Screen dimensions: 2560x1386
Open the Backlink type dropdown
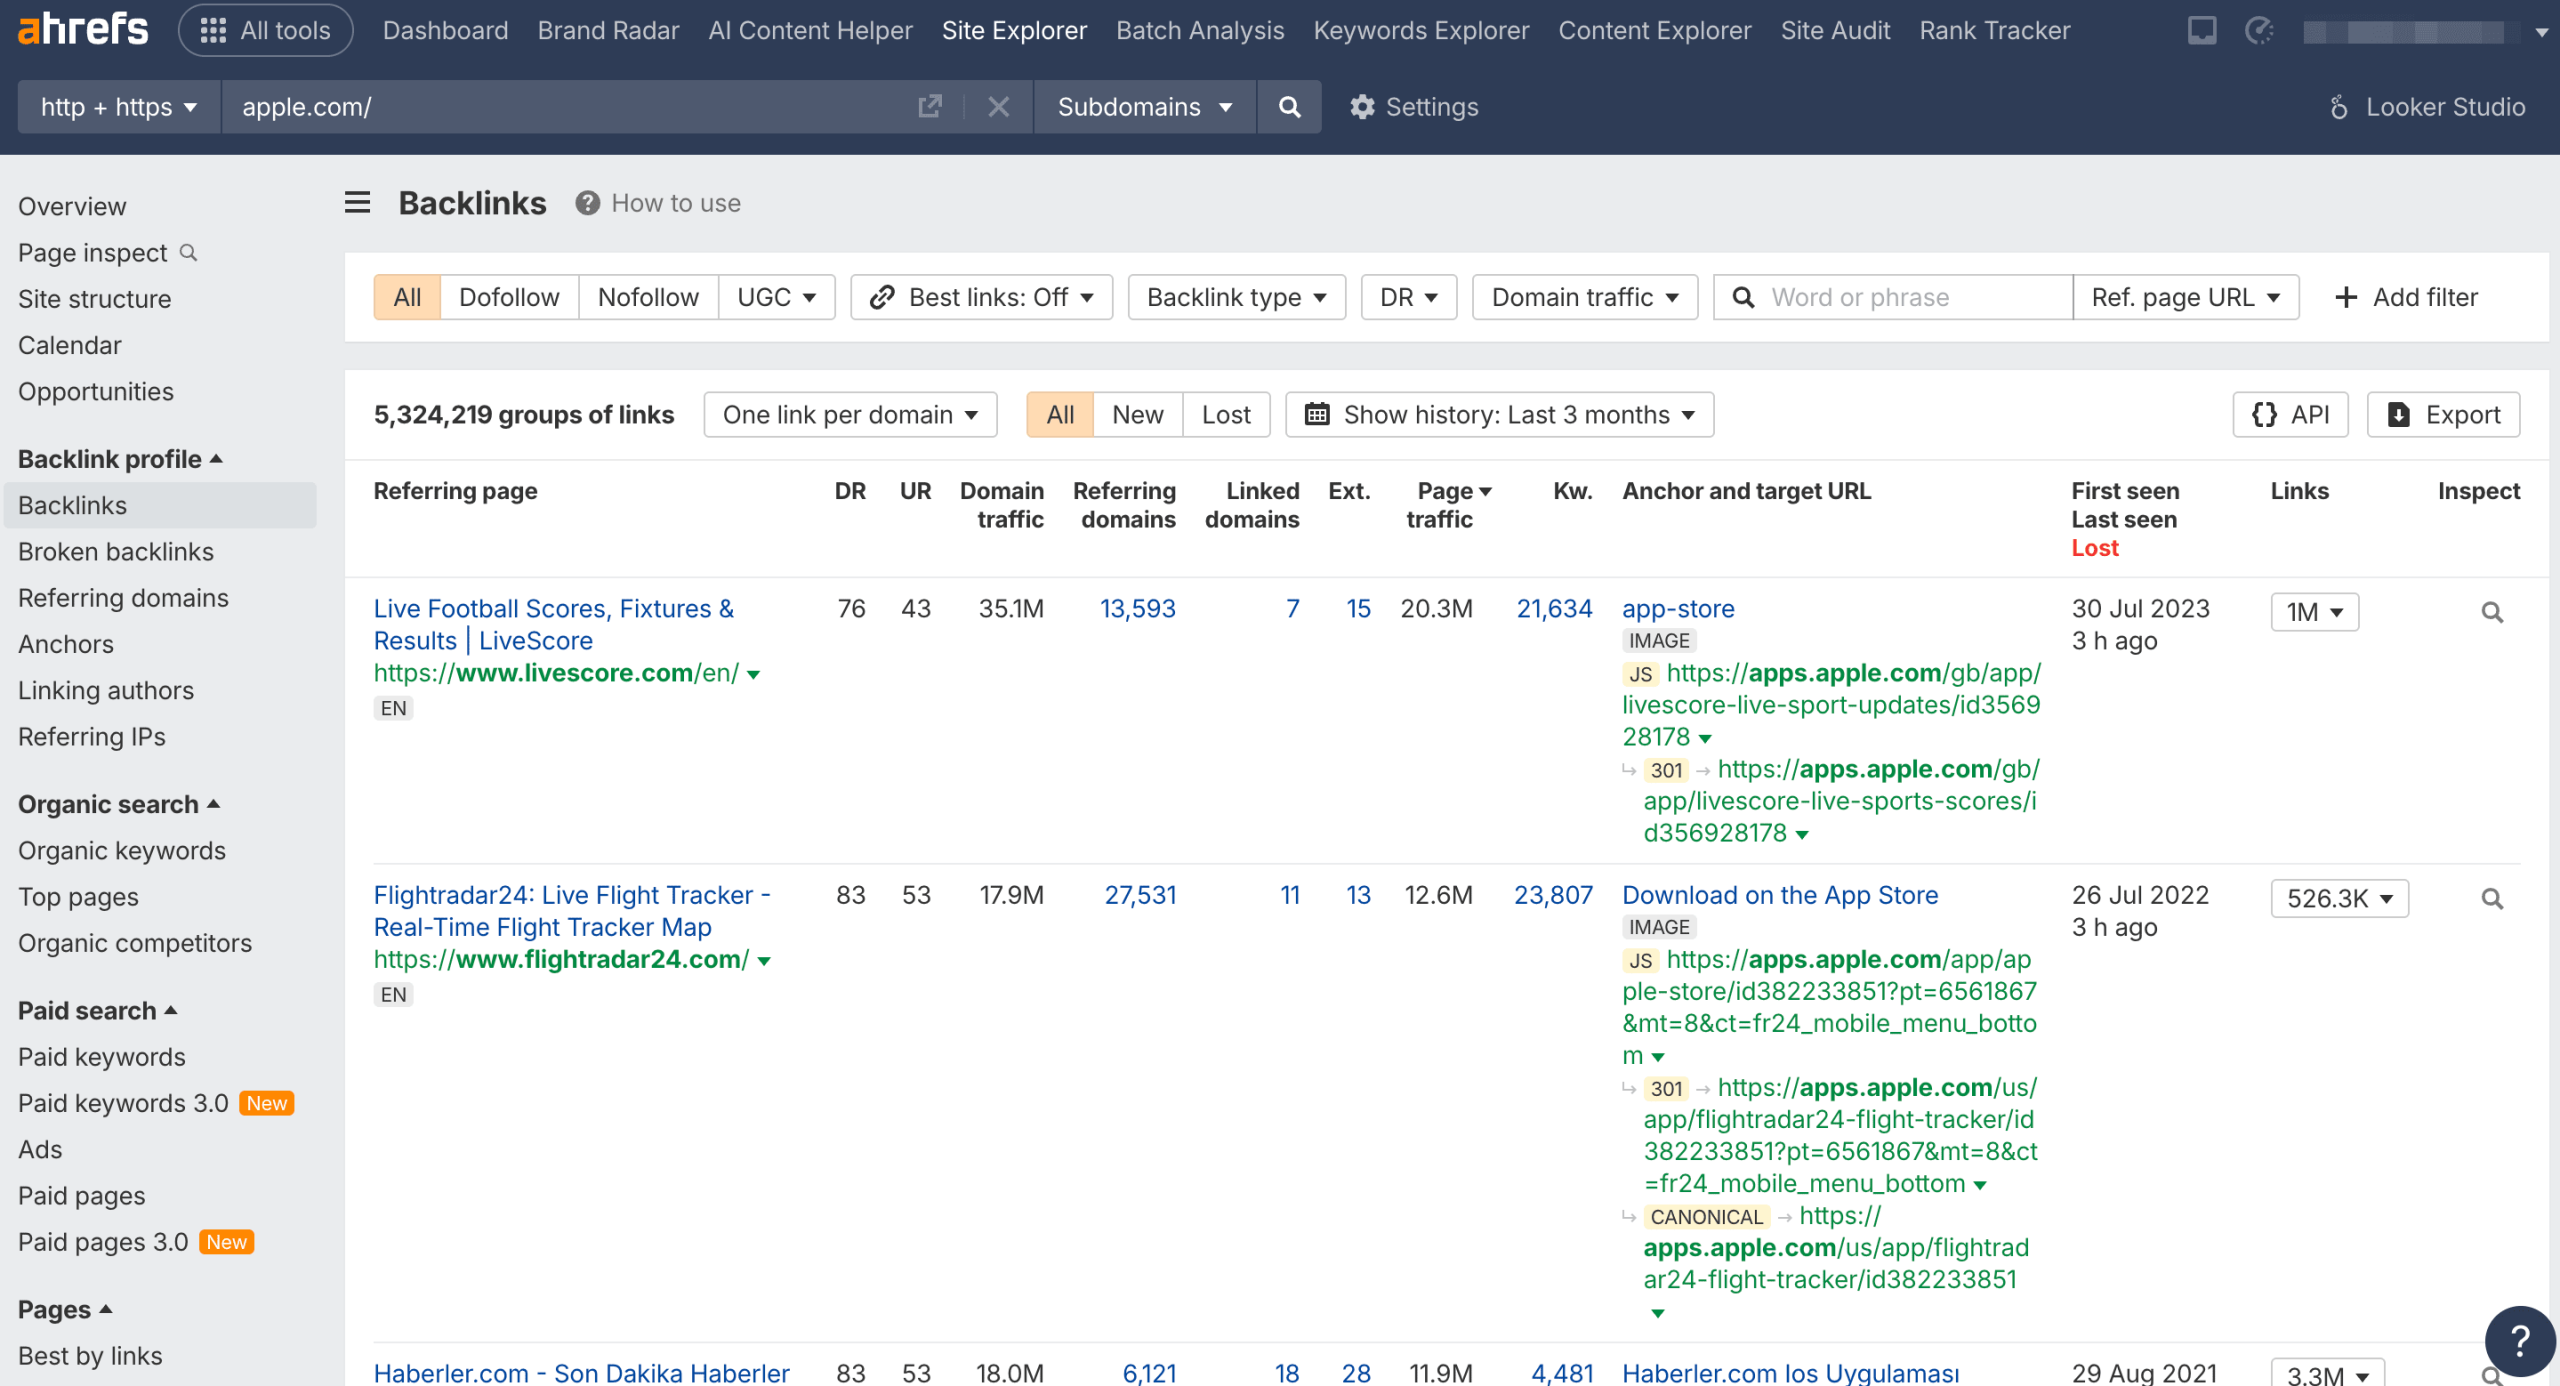pyautogui.click(x=1237, y=297)
